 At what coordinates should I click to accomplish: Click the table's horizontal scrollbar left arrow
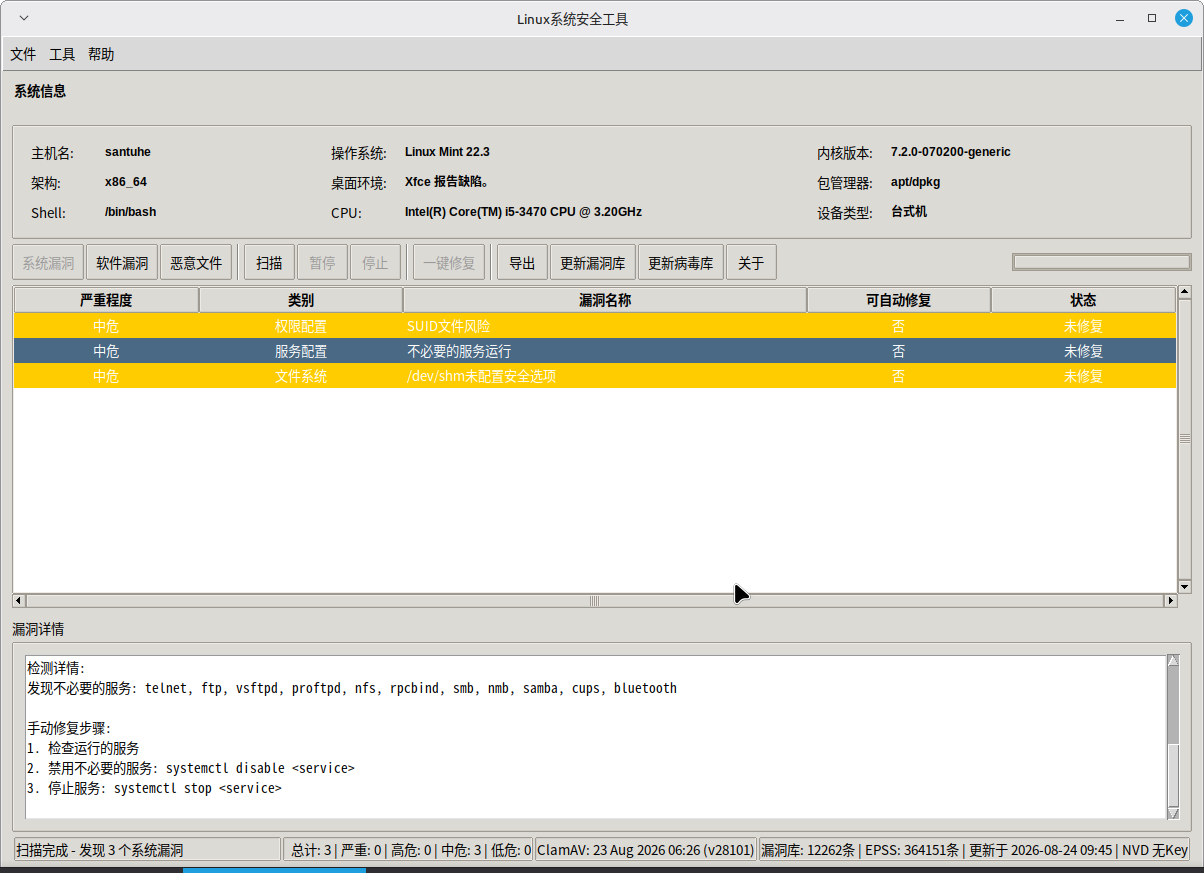18,601
